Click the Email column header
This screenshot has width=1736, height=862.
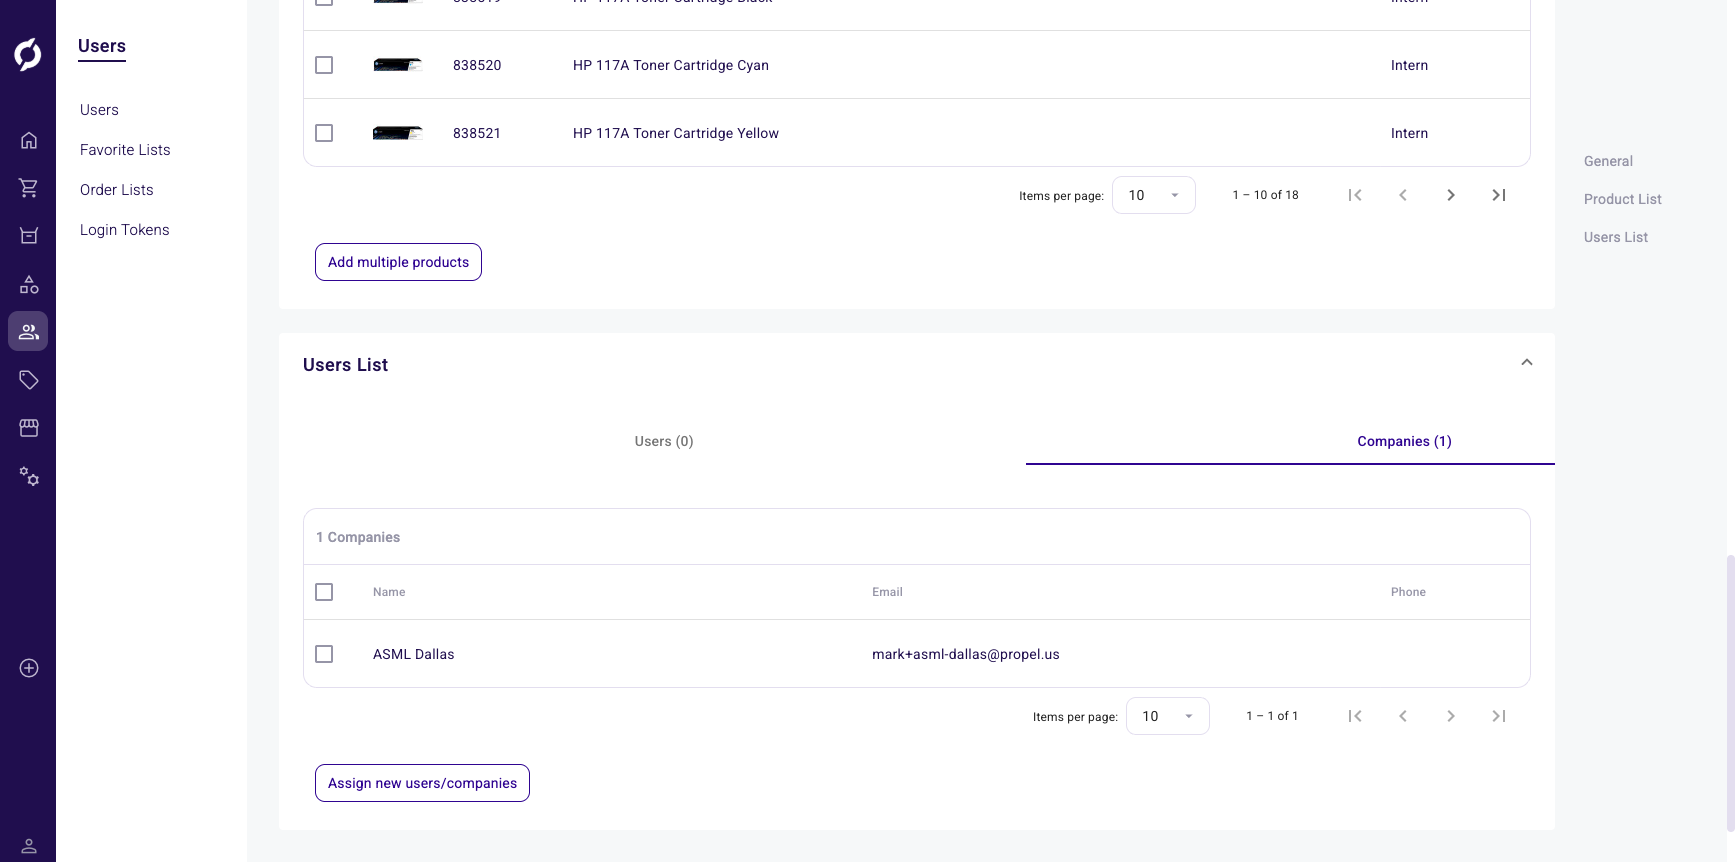click(887, 592)
